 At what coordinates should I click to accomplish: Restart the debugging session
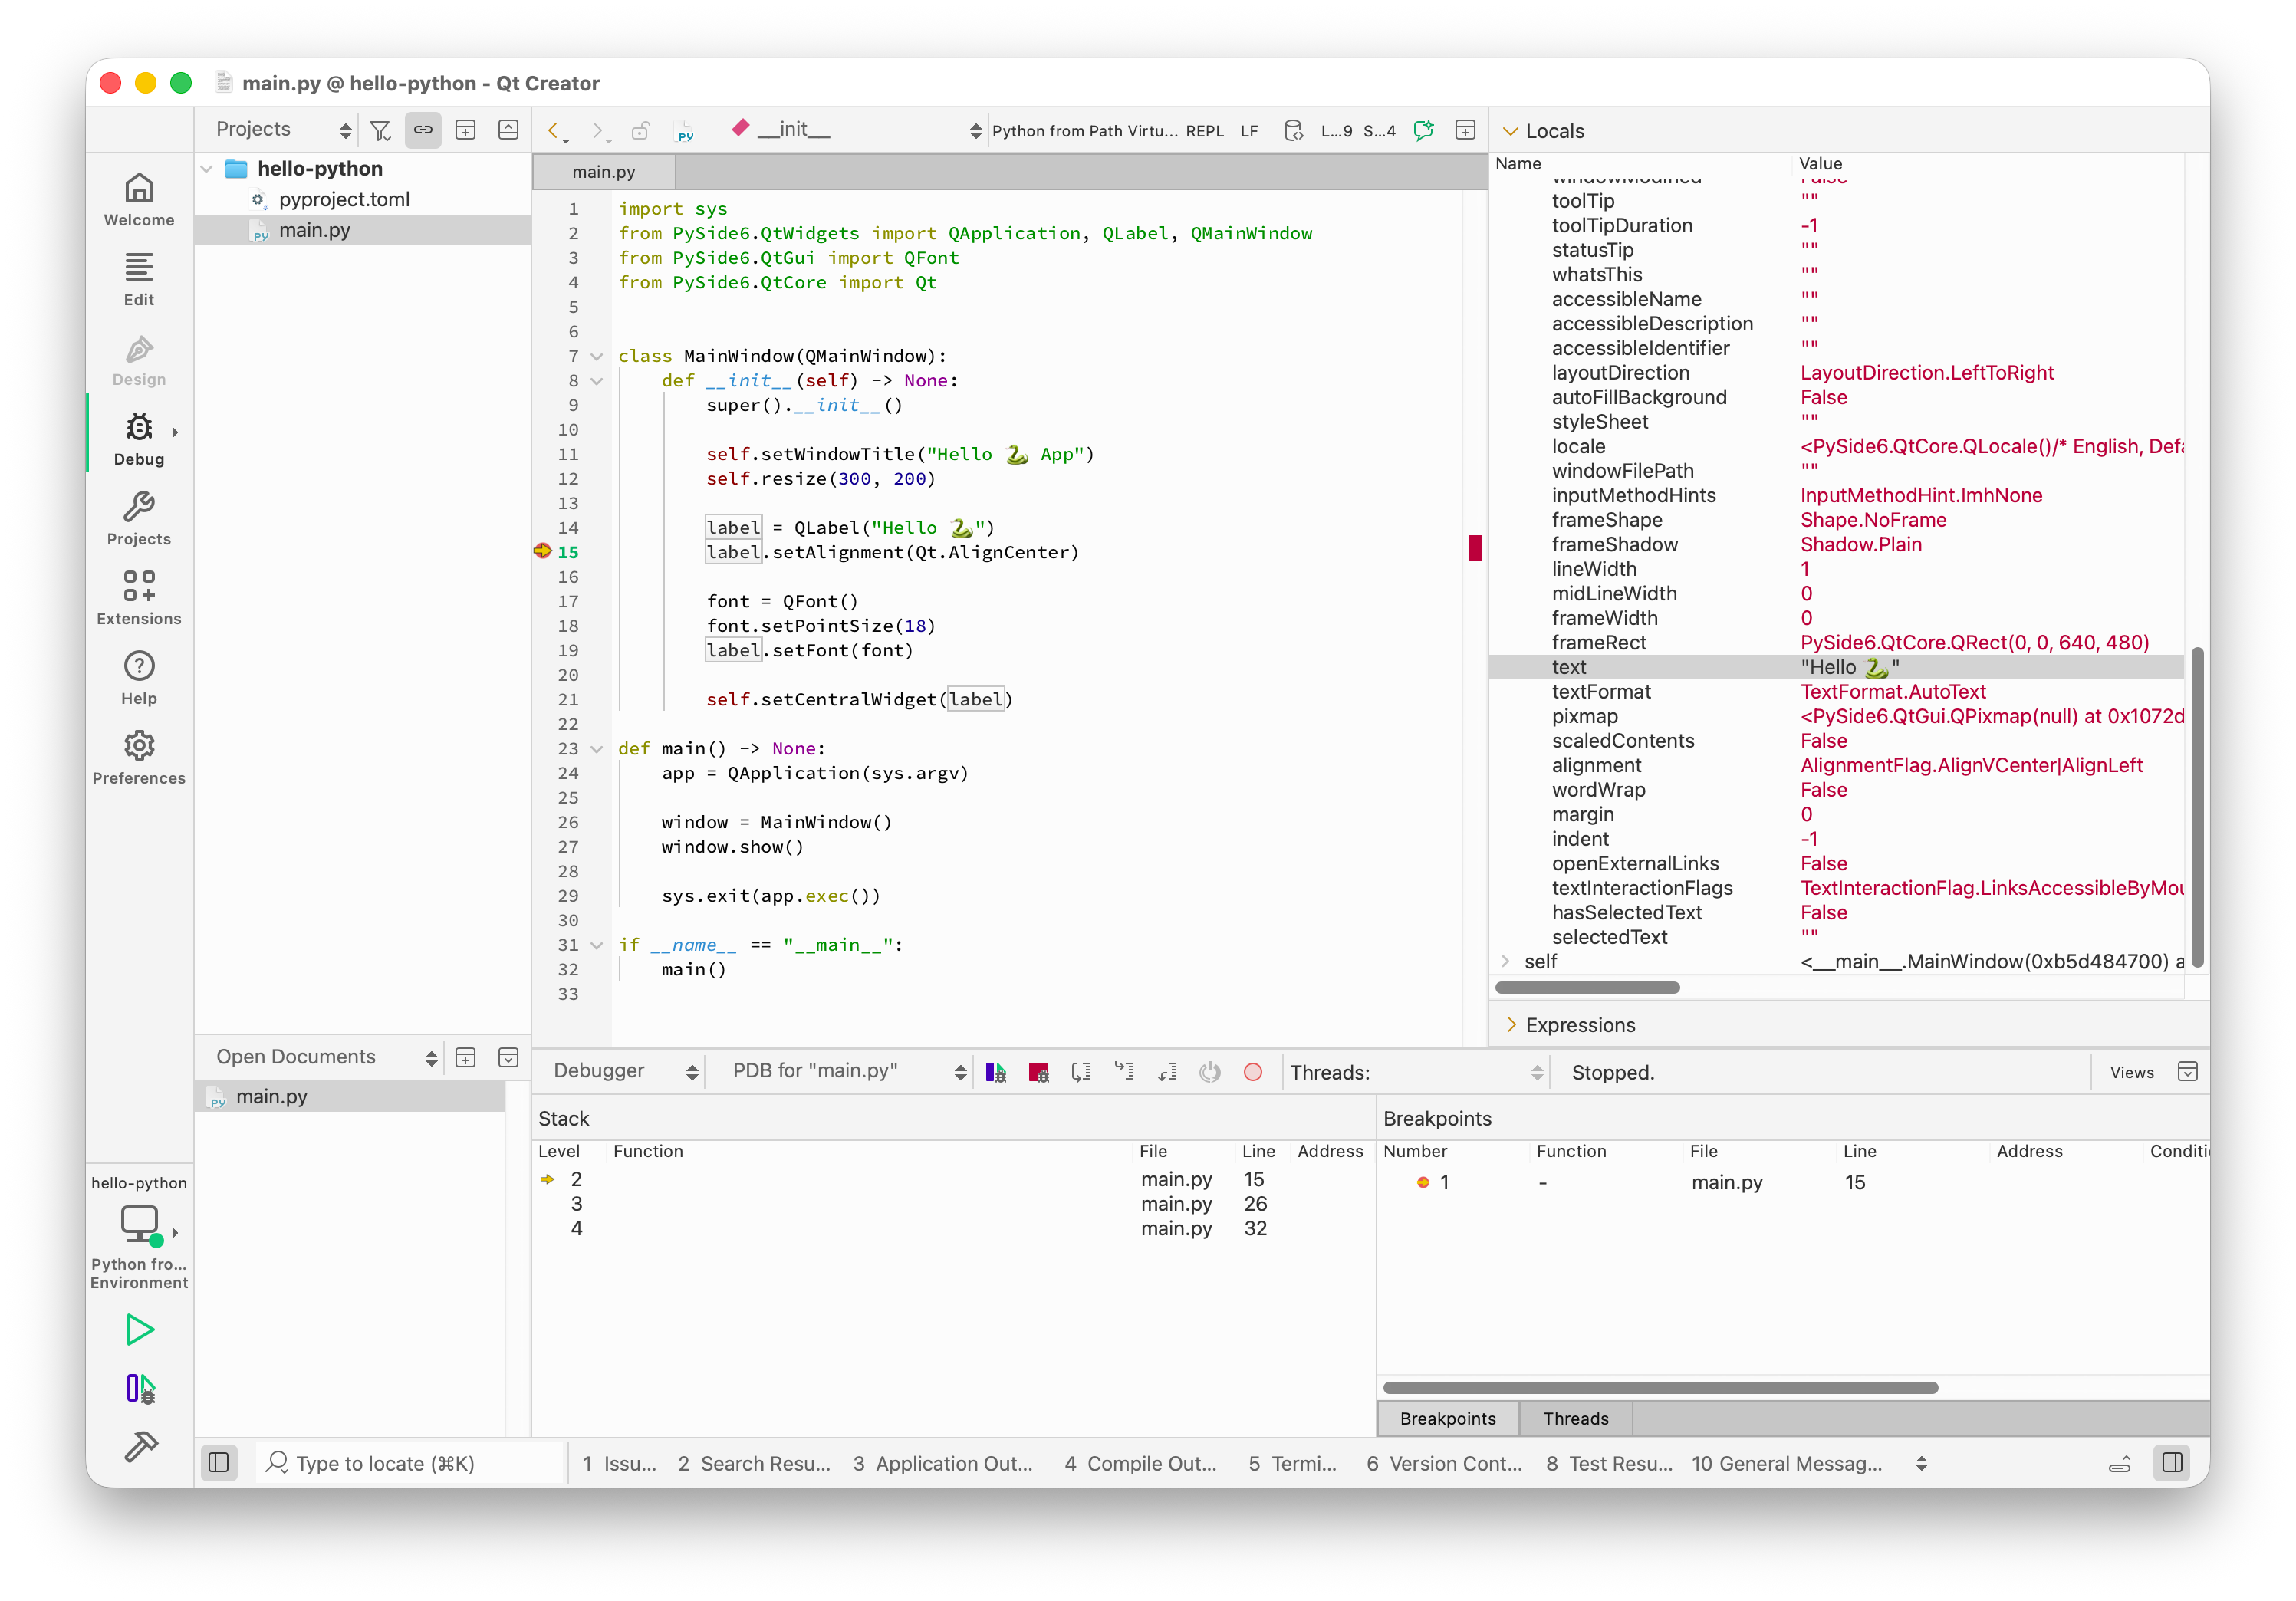pos(1210,1072)
